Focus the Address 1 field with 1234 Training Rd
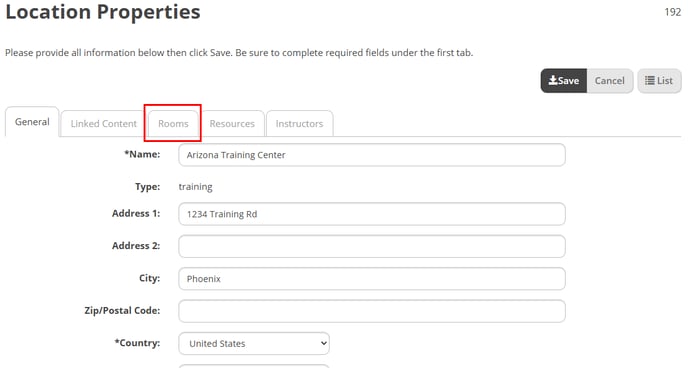This screenshot has width=688, height=368. (x=372, y=214)
